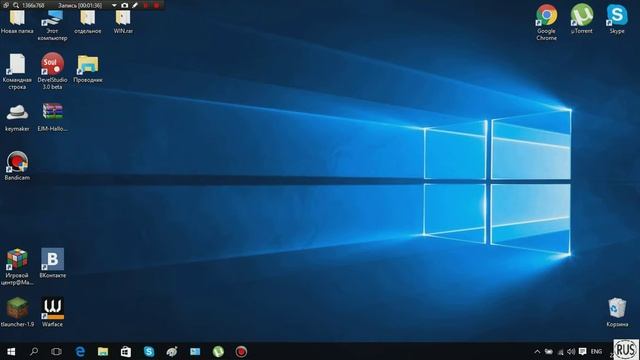Open the recording bar dropdown arrow

click(x=114, y=5)
